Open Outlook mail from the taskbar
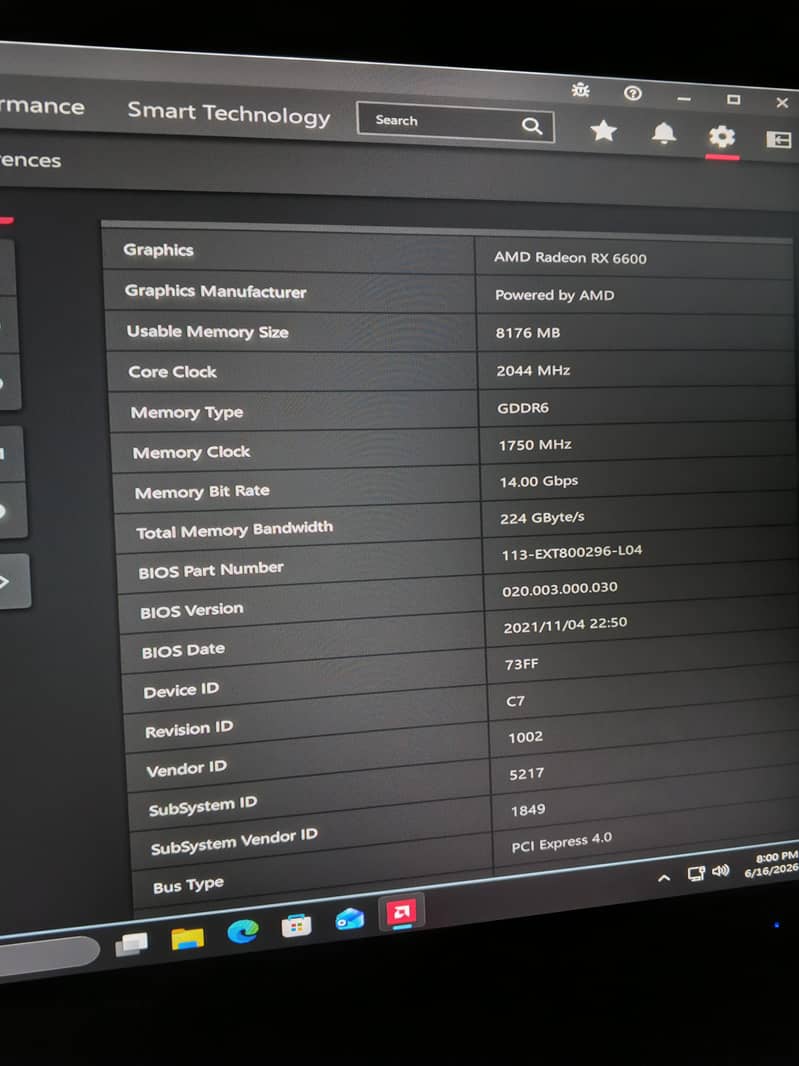799x1066 pixels. point(350,920)
